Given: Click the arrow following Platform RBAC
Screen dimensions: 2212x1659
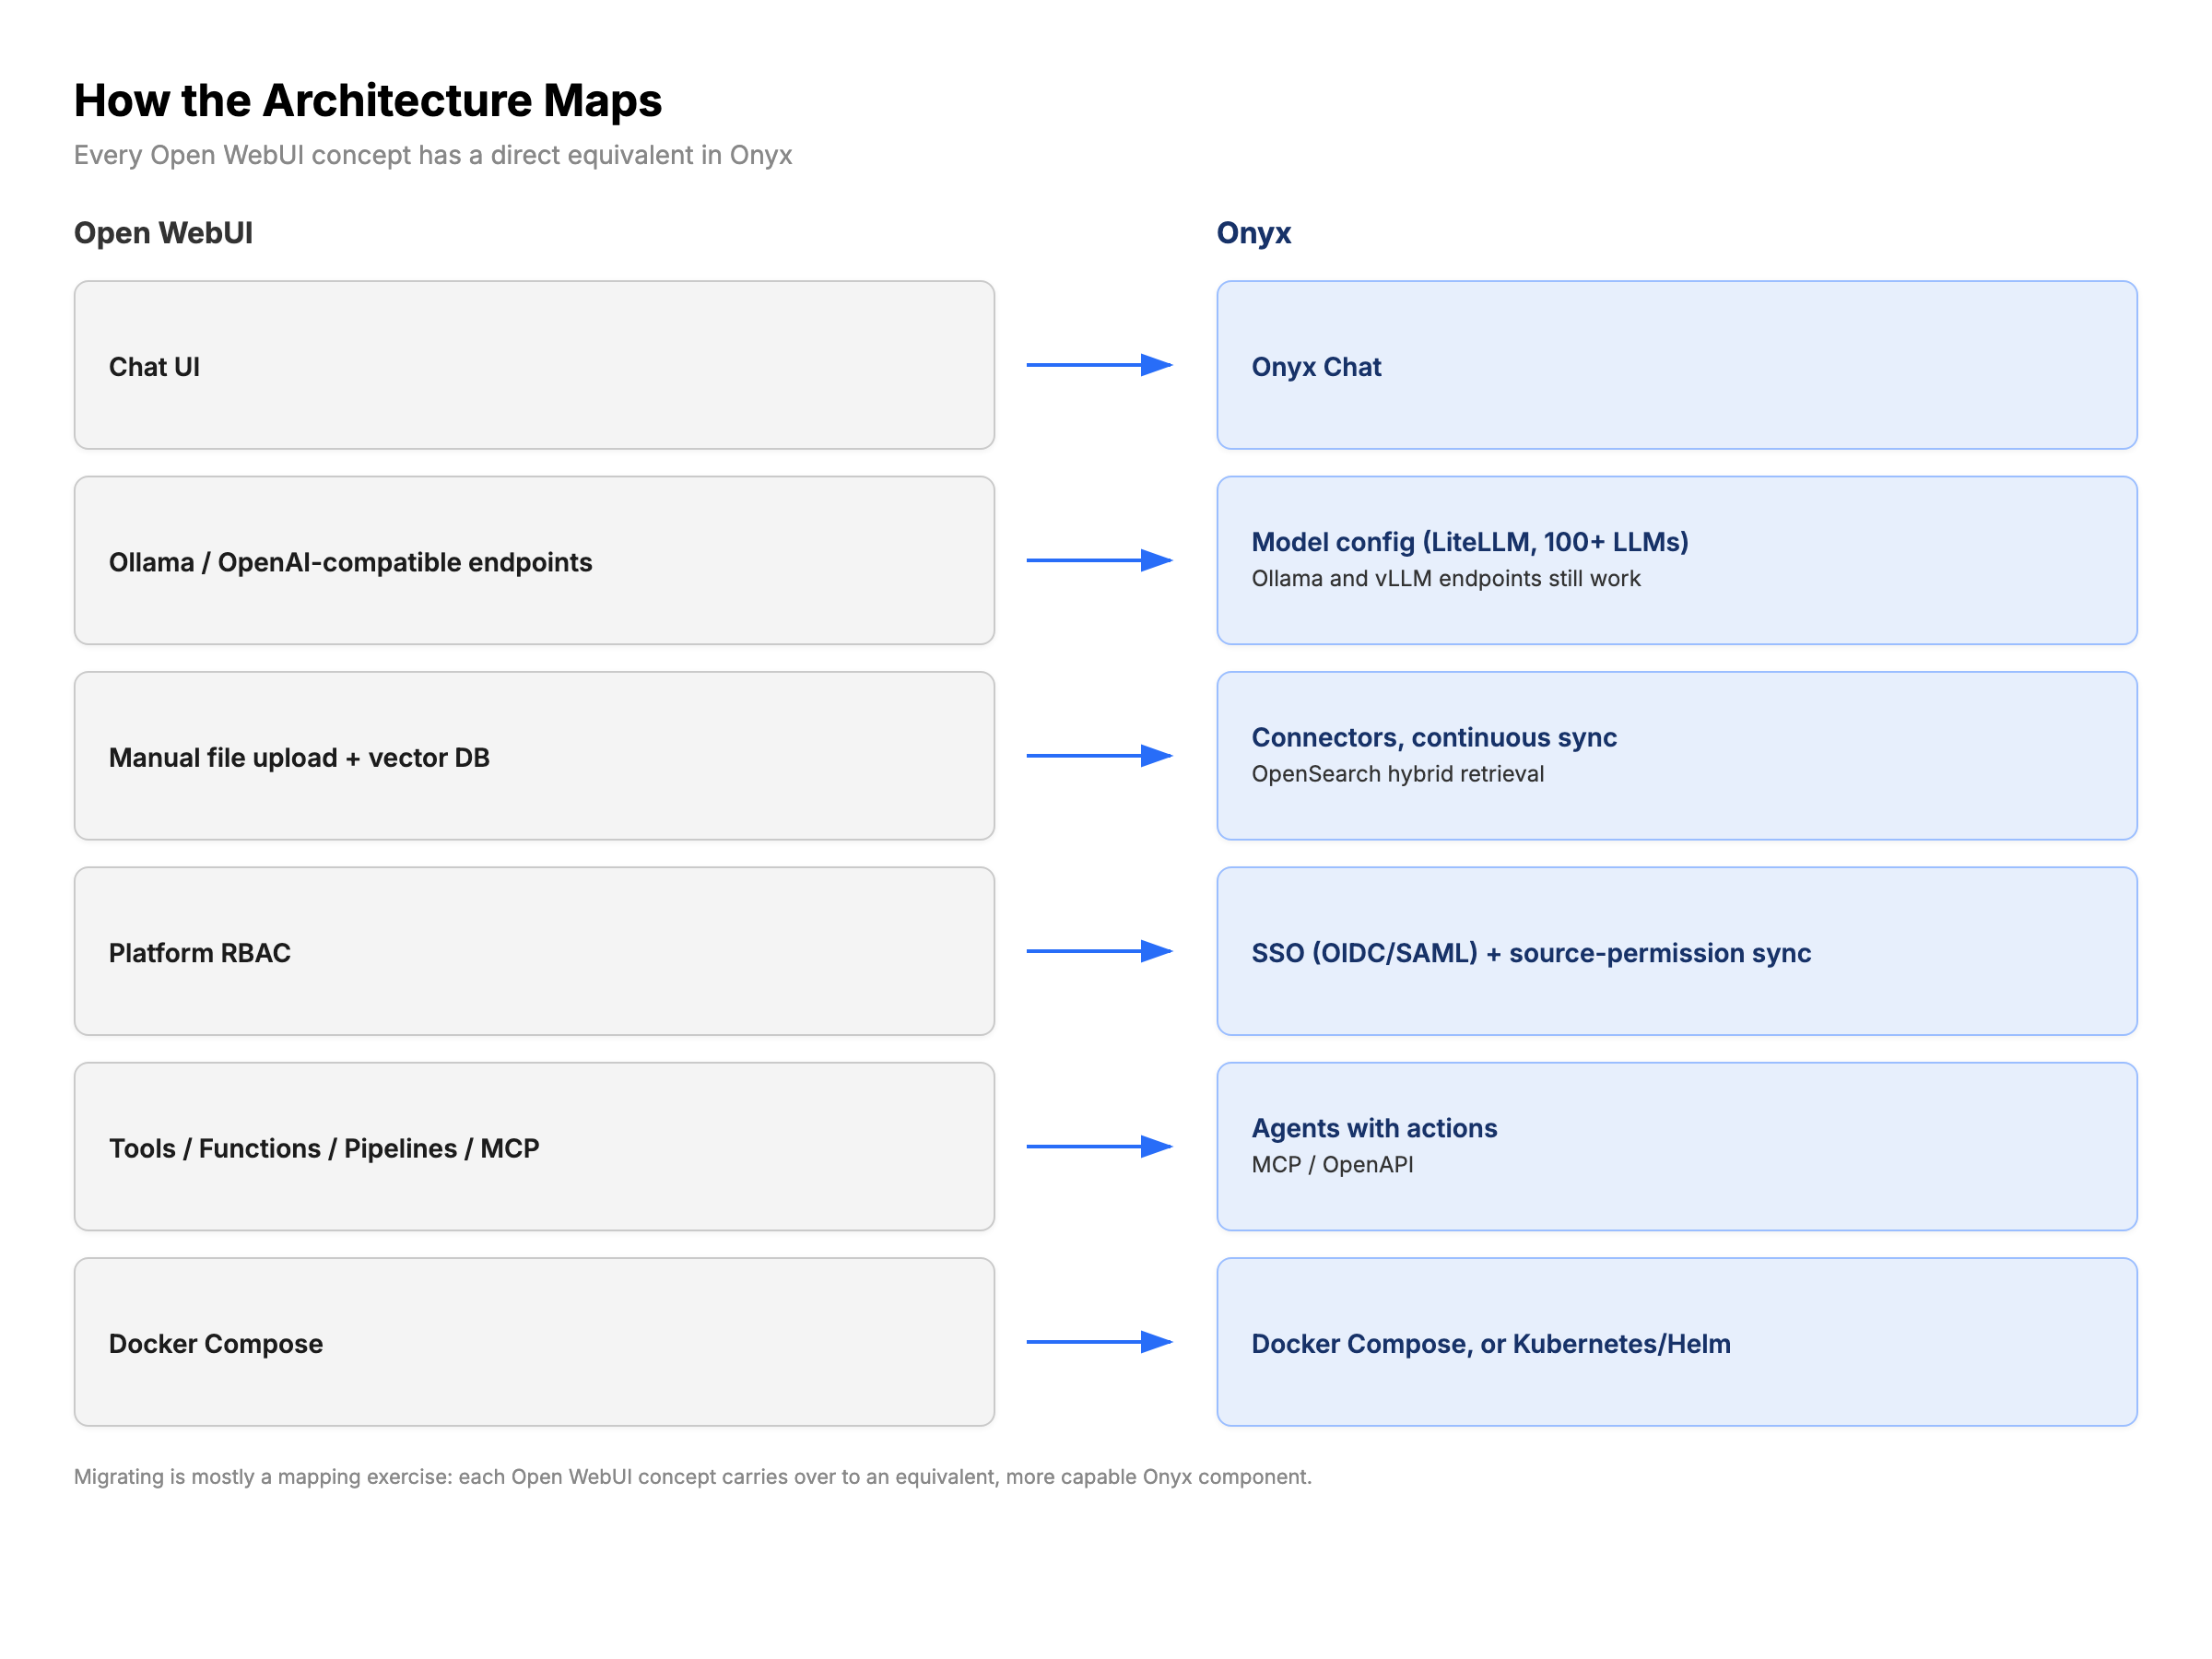Looking at the screenshot, I should (x=1099, y=951).
